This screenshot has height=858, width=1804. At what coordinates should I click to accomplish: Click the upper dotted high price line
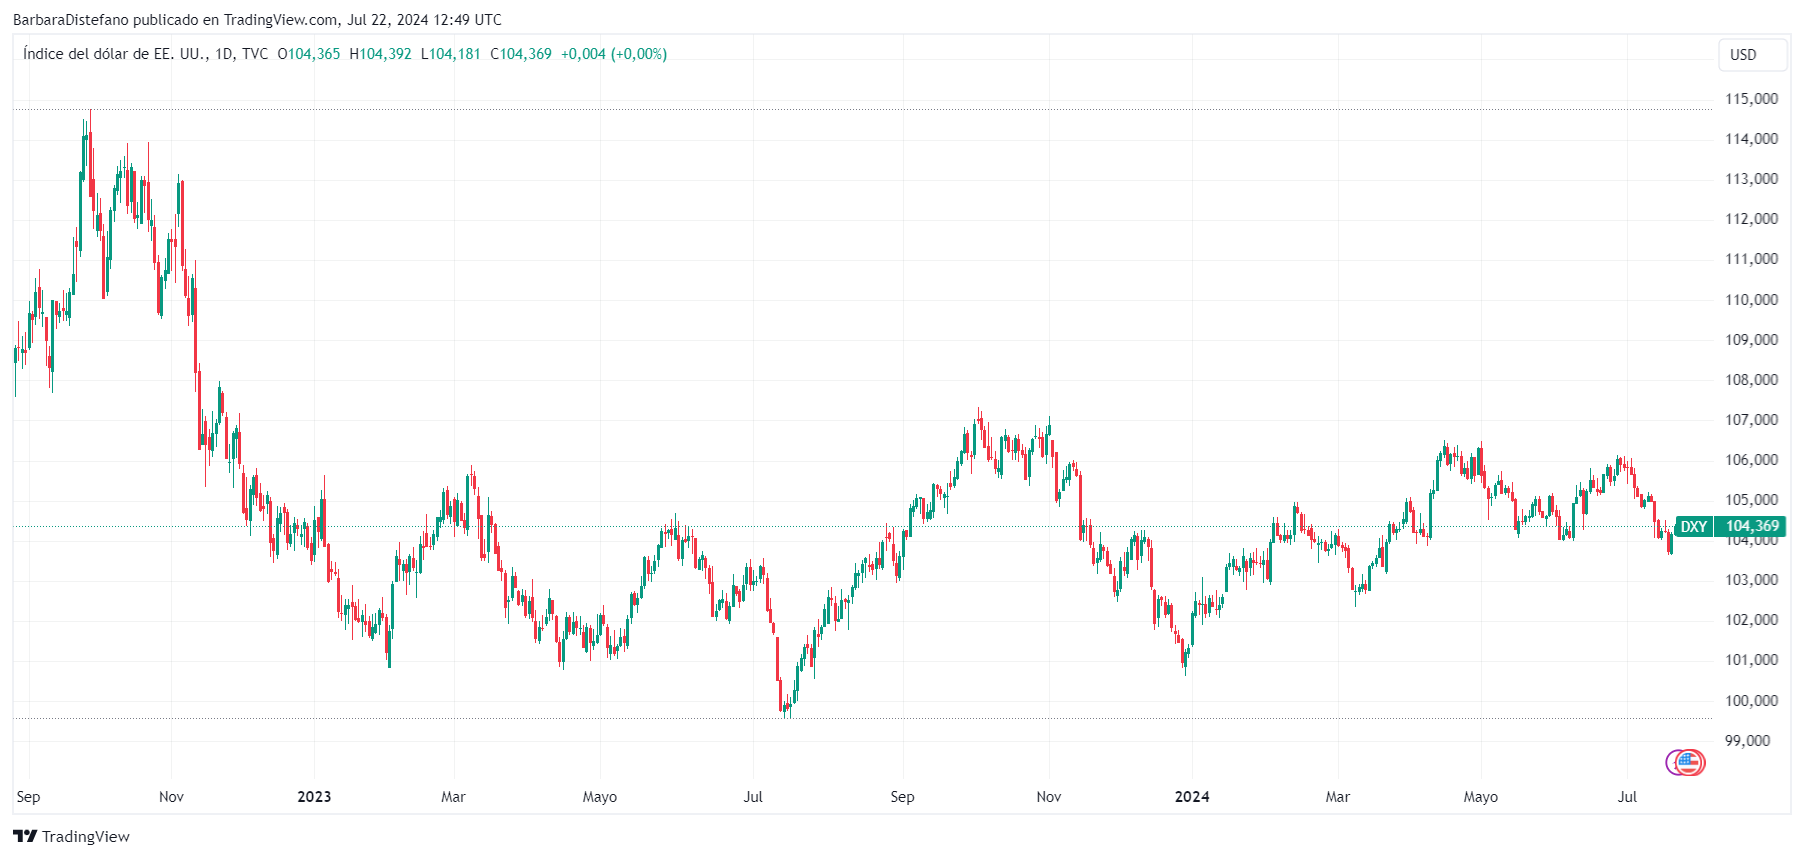click(x=862, y=109)
